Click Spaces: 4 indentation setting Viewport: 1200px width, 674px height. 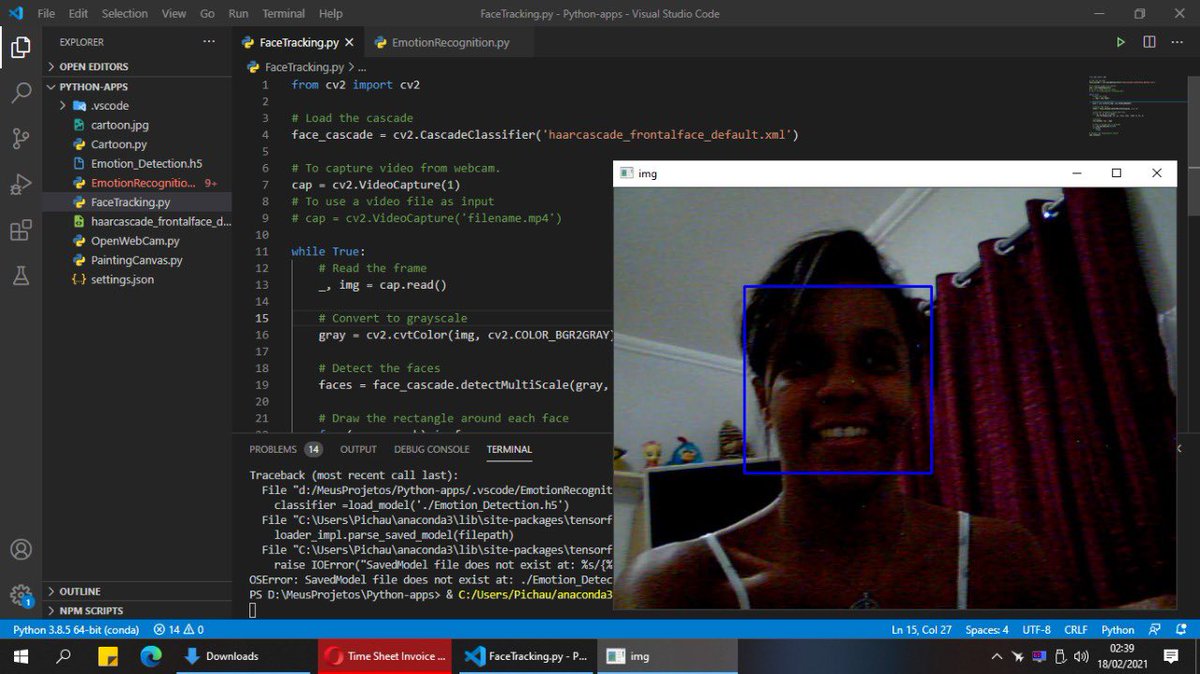(987, 630)
